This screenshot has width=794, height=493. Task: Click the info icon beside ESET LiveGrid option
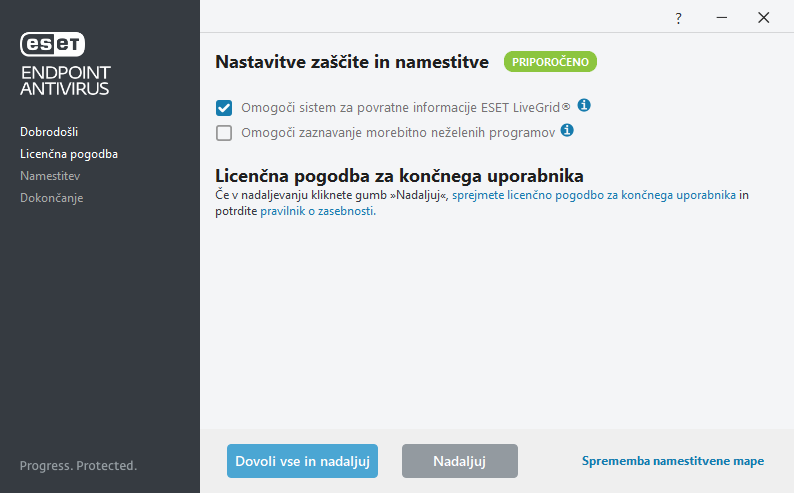tap(584, 105)
